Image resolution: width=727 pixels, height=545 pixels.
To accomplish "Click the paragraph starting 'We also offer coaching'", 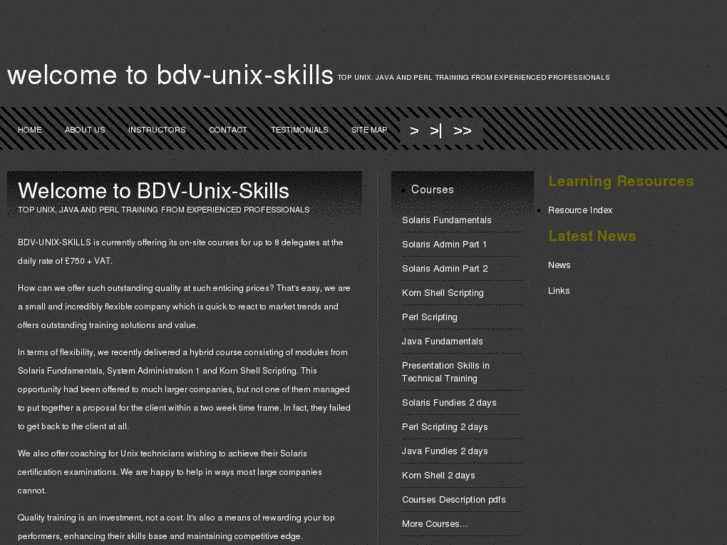I will click(x=170, y=472).
